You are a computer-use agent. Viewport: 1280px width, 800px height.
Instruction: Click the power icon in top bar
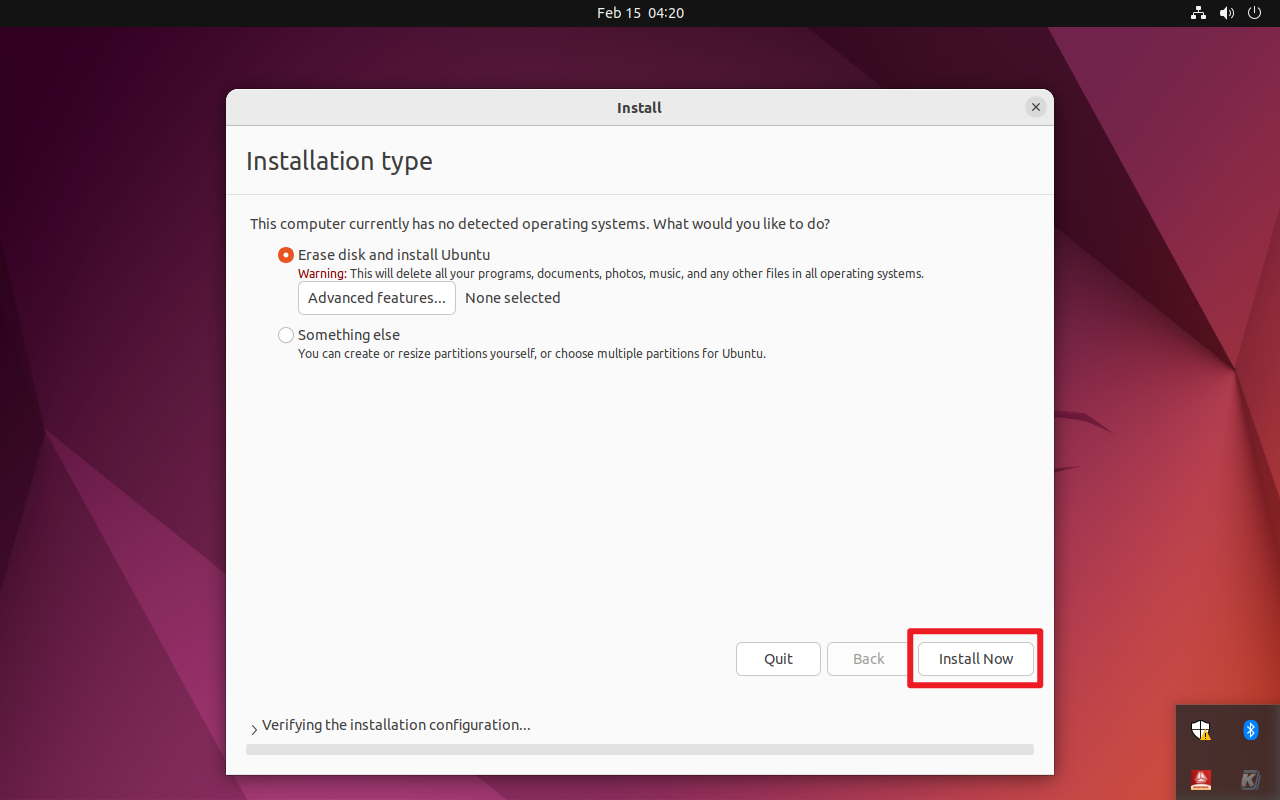[1256, 13]
